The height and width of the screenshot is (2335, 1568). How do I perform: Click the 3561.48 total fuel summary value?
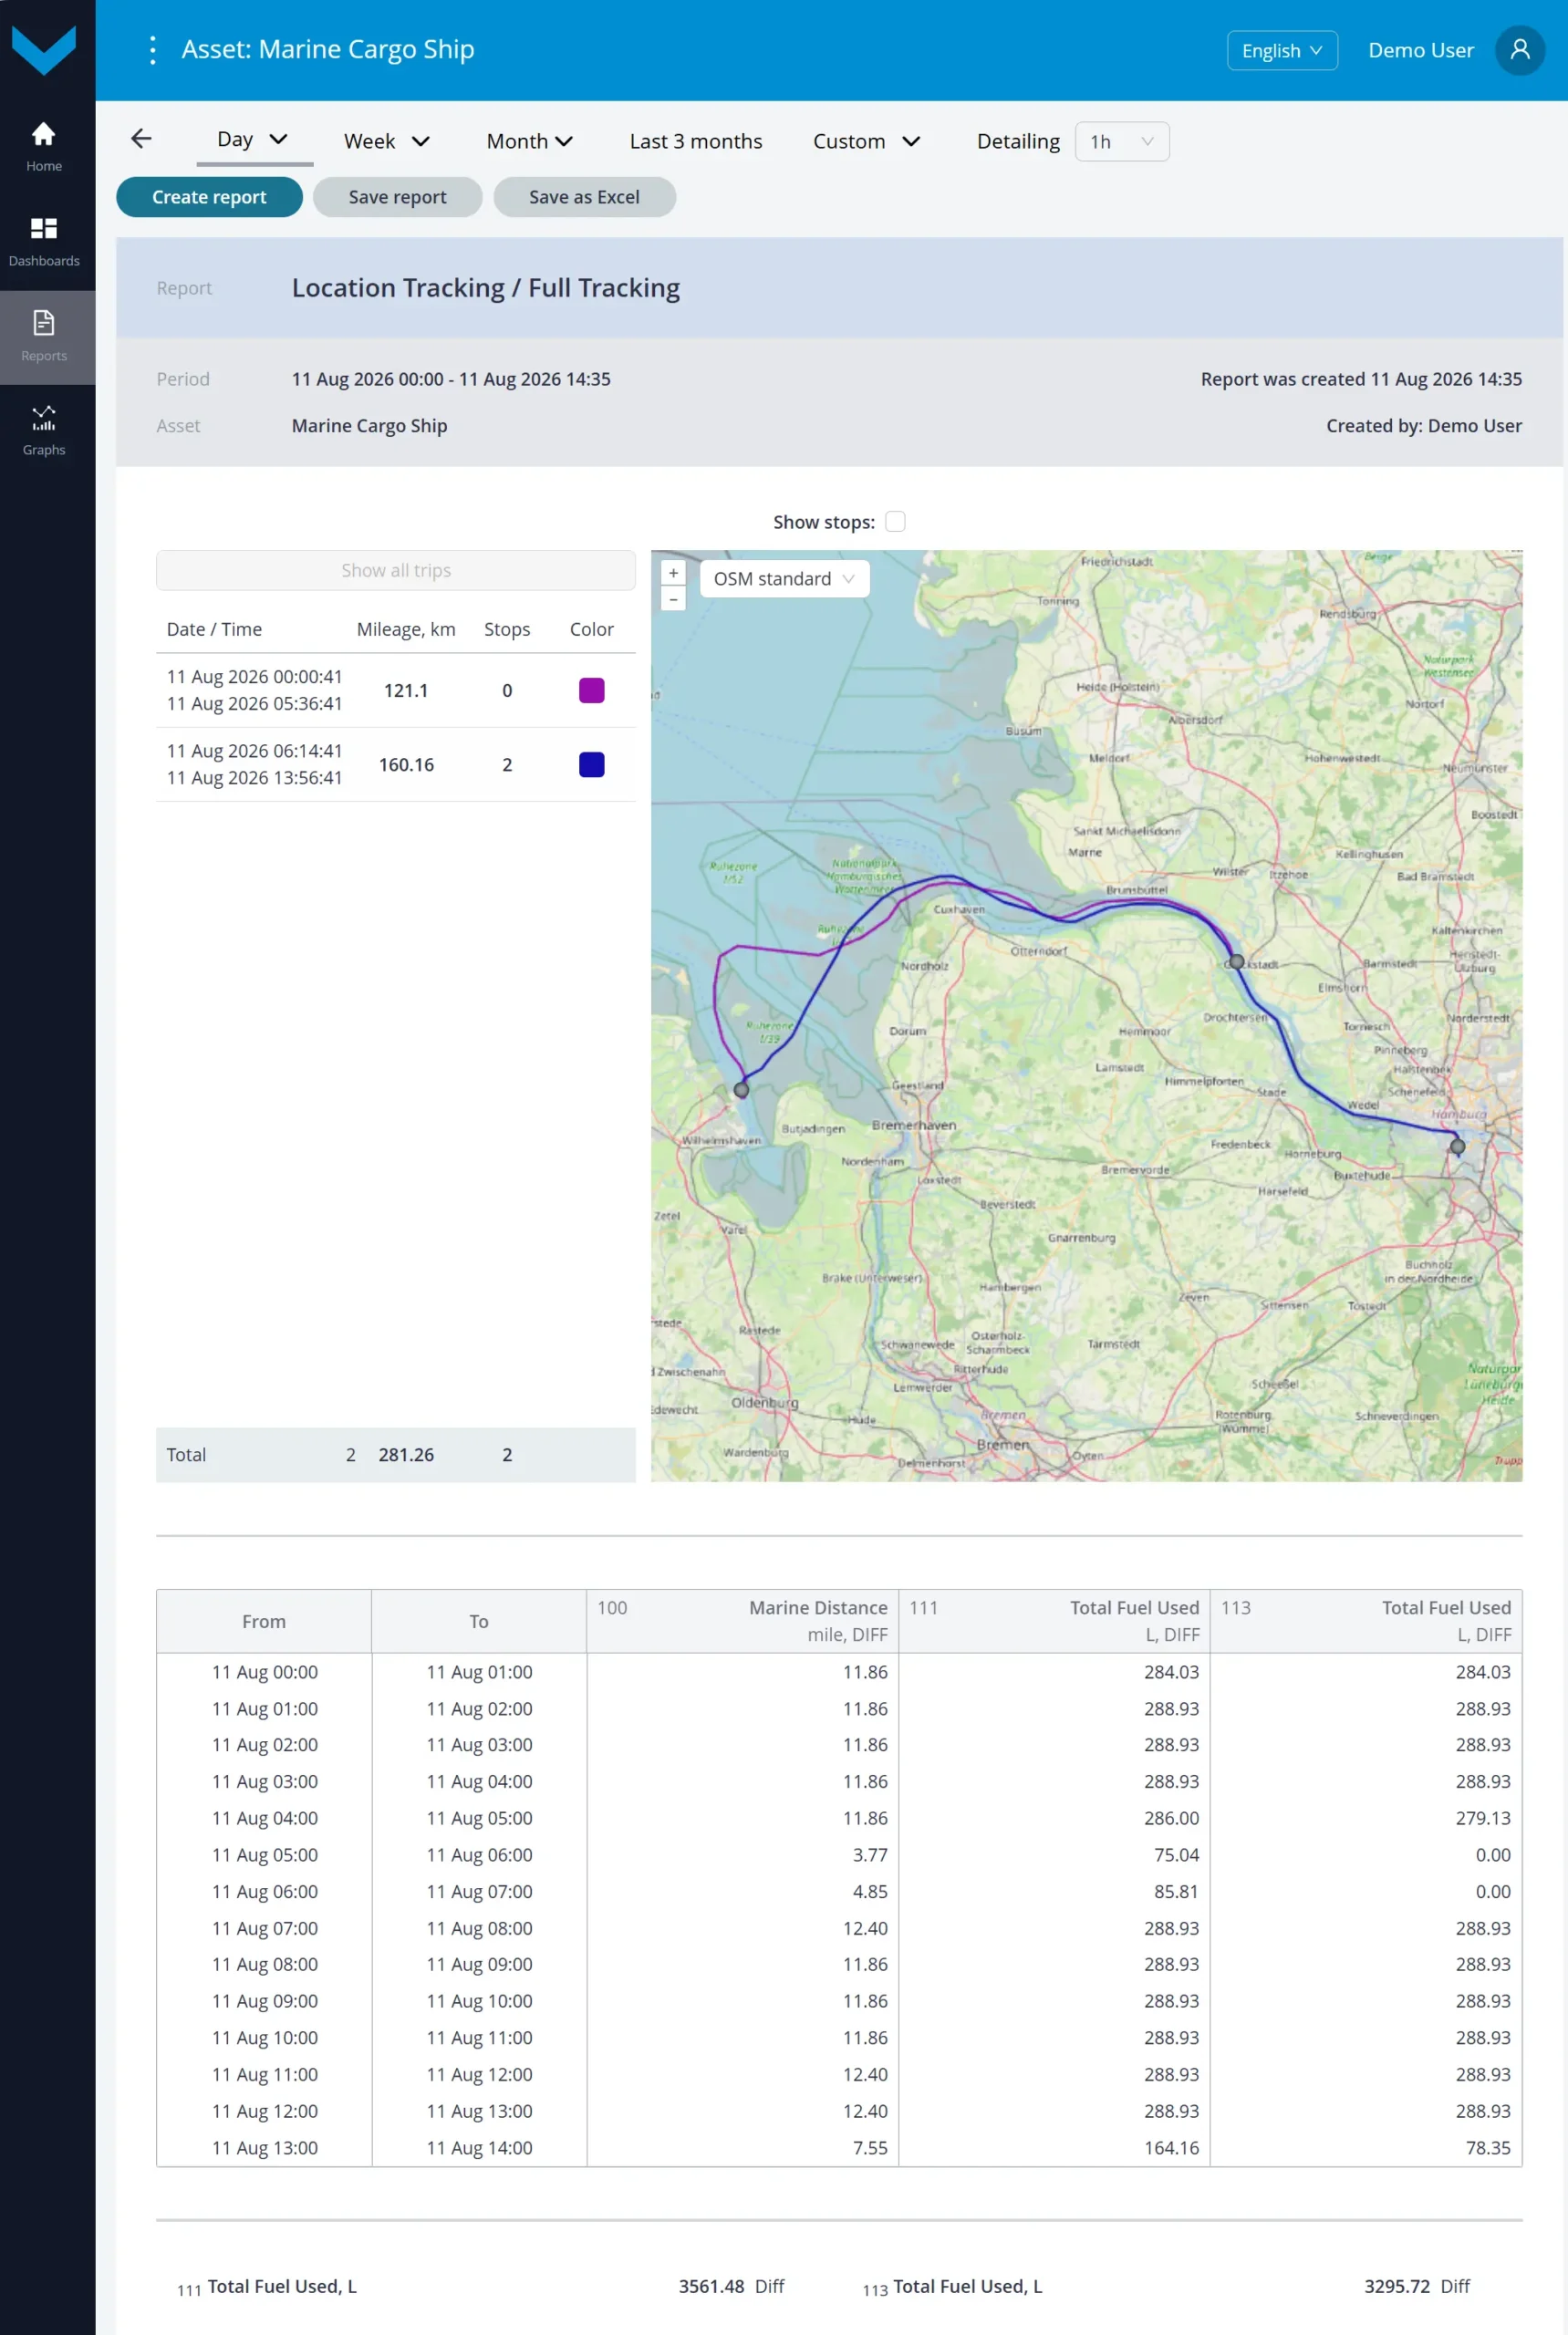pos(711,2286)
